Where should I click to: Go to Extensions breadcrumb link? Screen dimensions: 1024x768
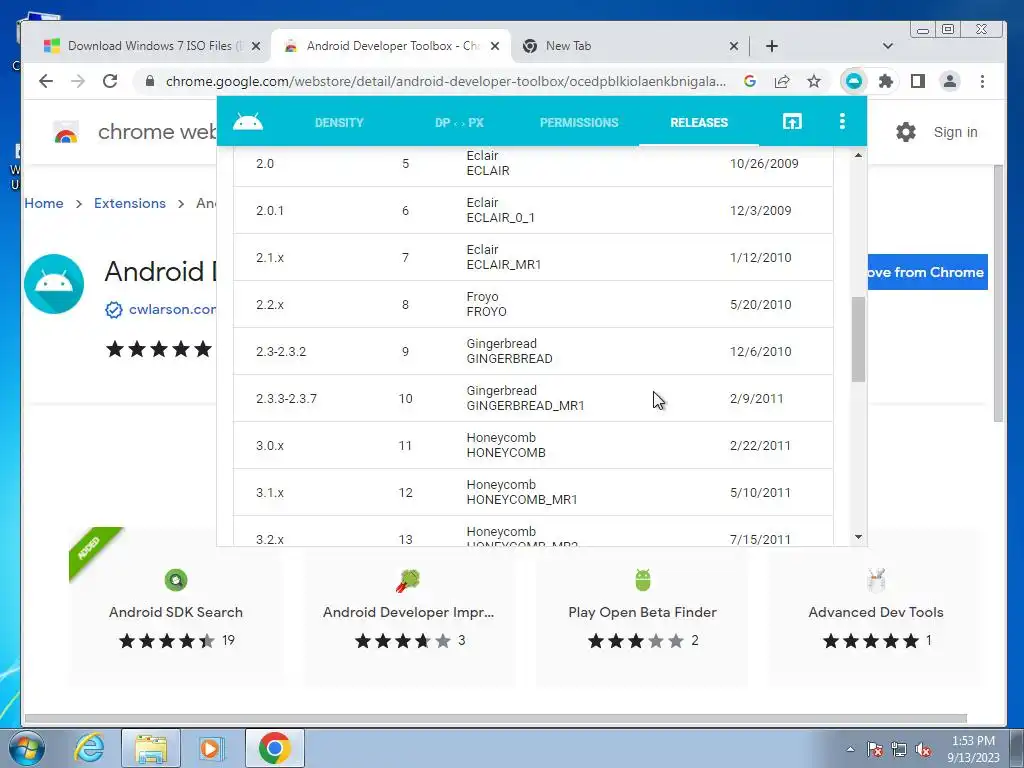[130, 203]
